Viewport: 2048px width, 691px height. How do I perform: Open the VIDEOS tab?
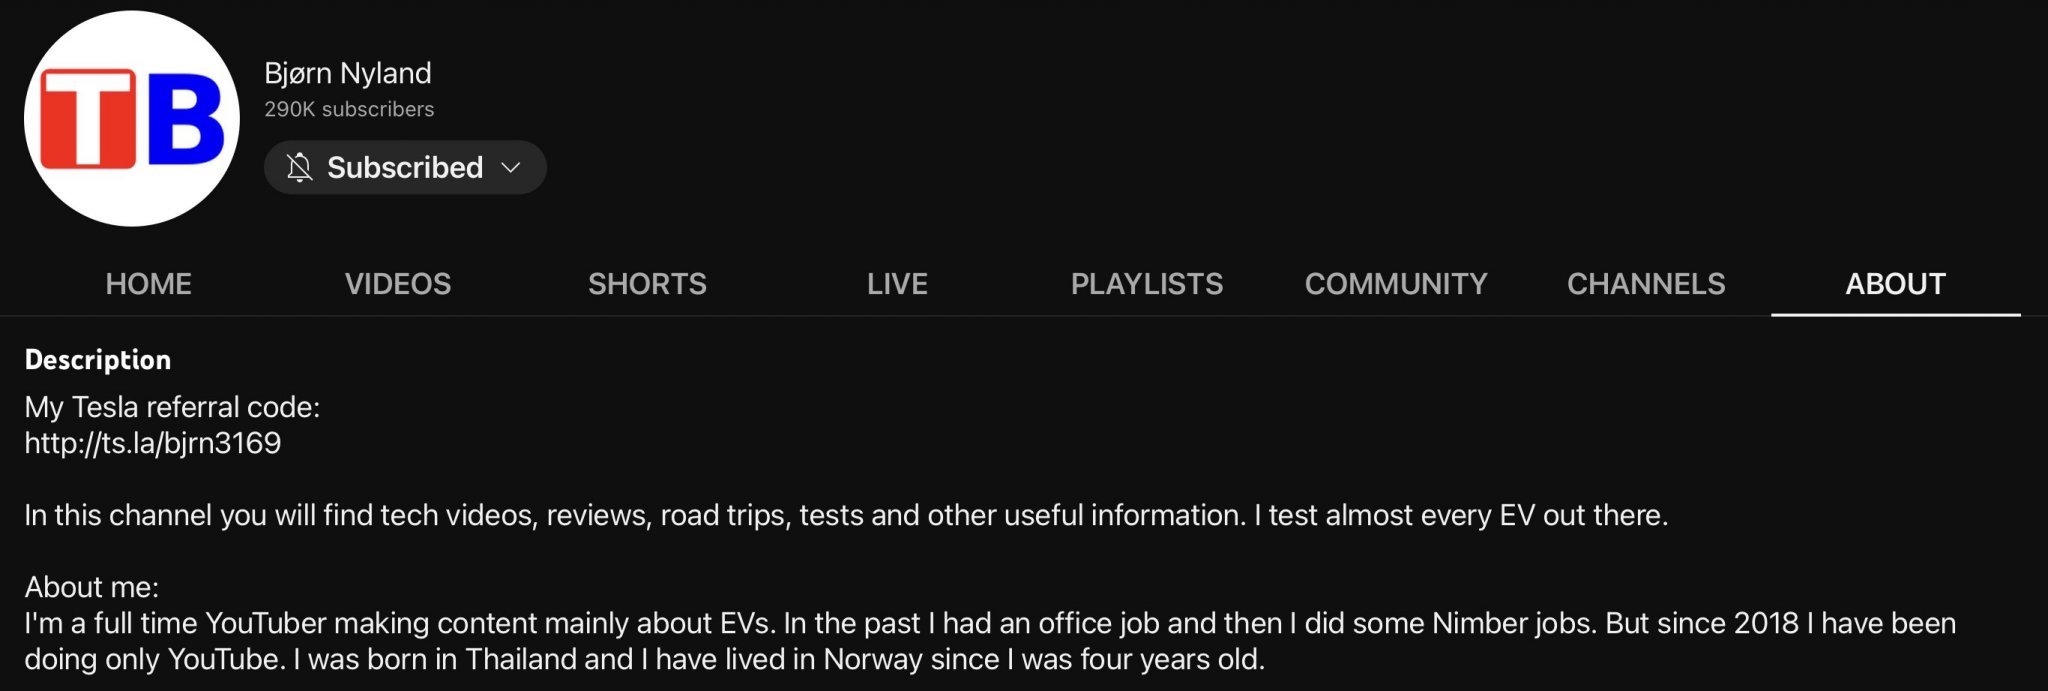398,284
